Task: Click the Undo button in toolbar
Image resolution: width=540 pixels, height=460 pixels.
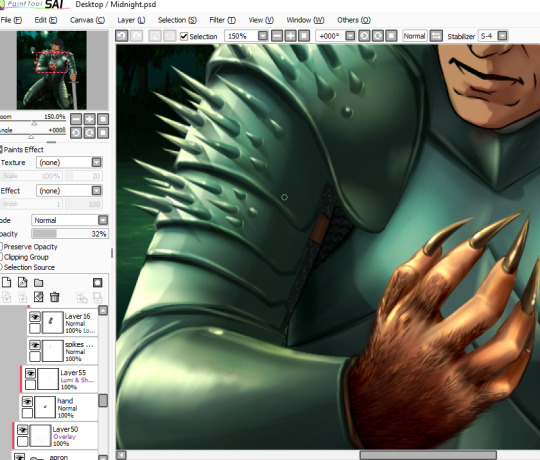Action: [122, 36]
